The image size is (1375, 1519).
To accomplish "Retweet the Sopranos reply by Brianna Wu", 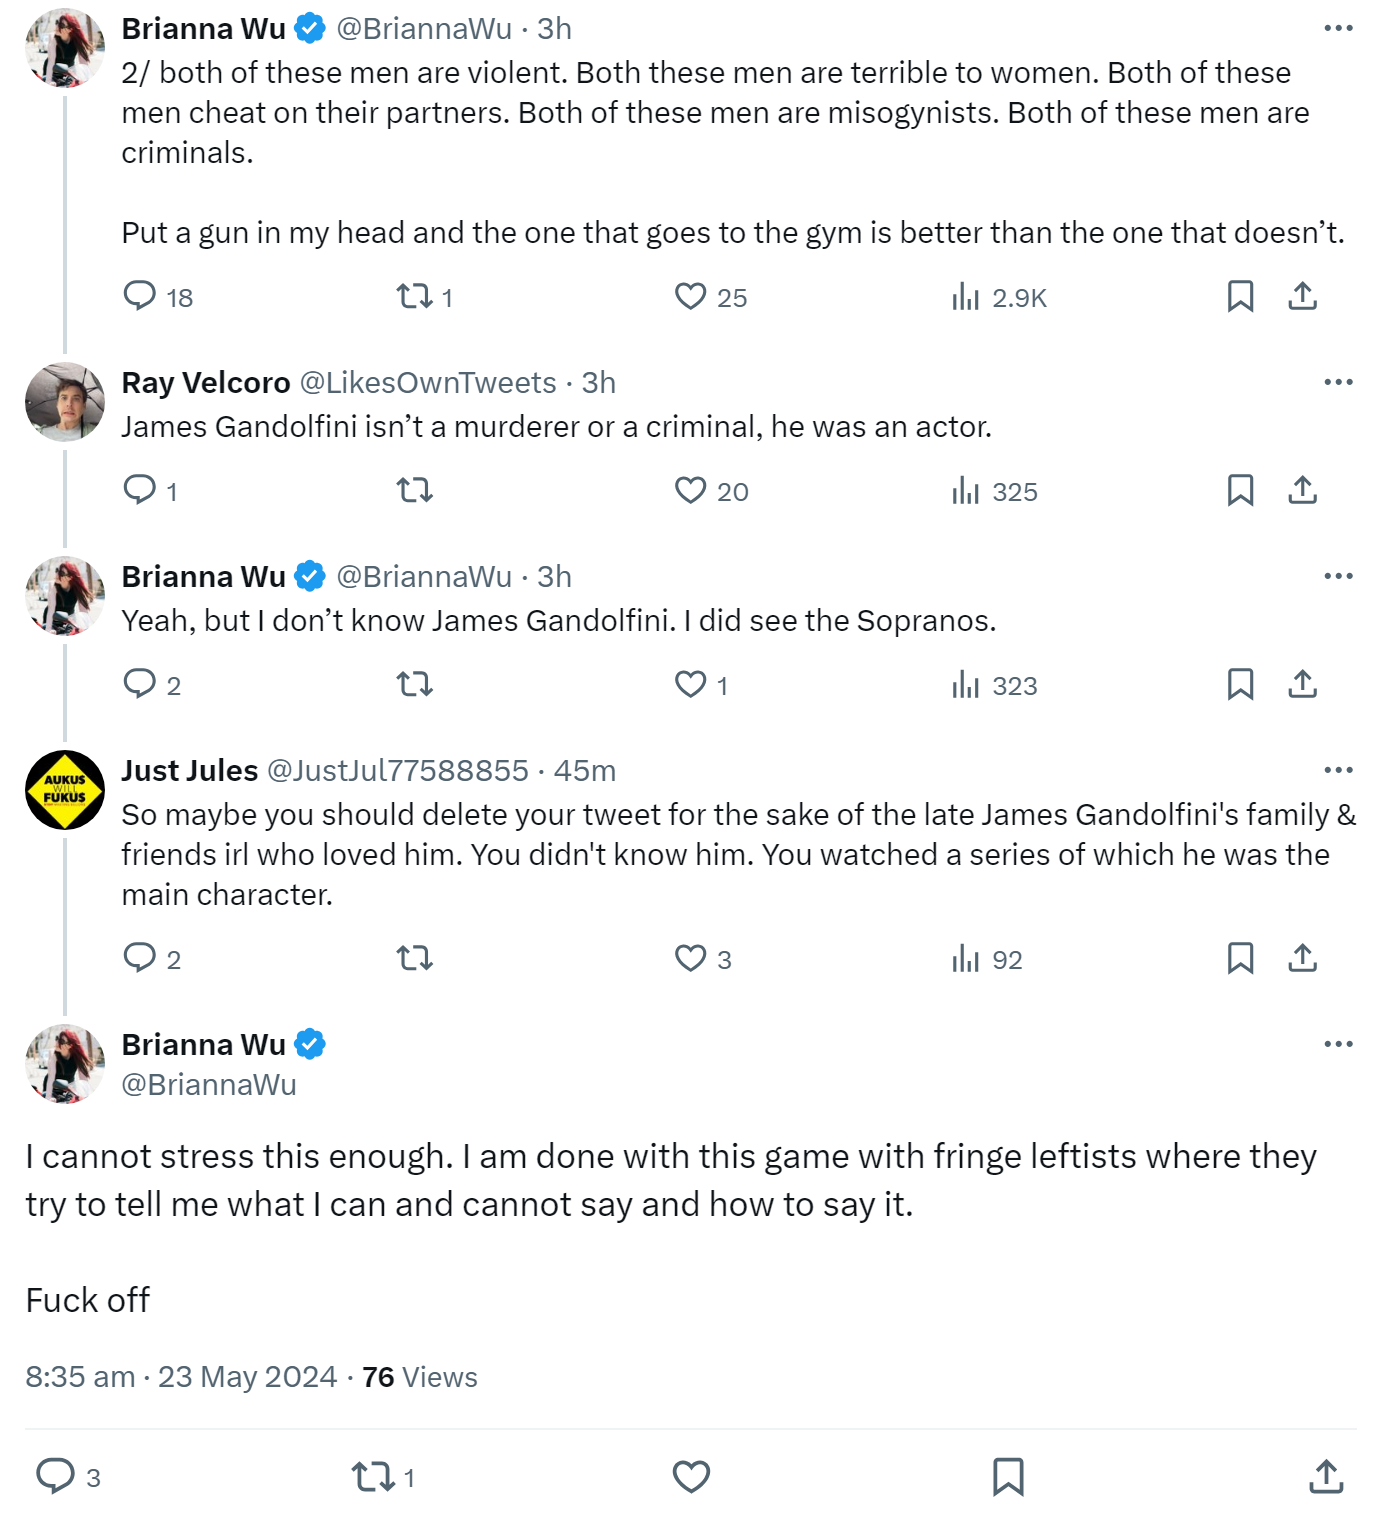I will 414,684.
